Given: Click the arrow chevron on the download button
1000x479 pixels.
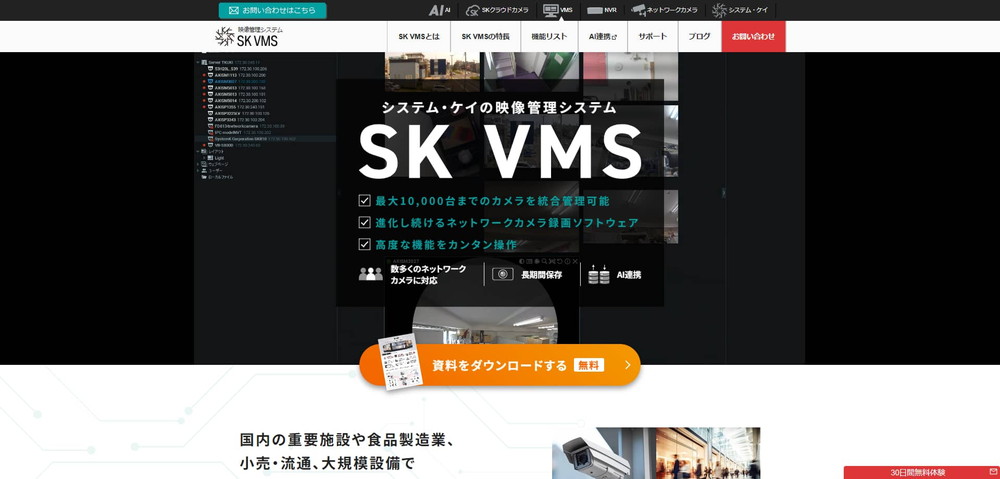Looking at the screenshot, I should click(628, 365).
